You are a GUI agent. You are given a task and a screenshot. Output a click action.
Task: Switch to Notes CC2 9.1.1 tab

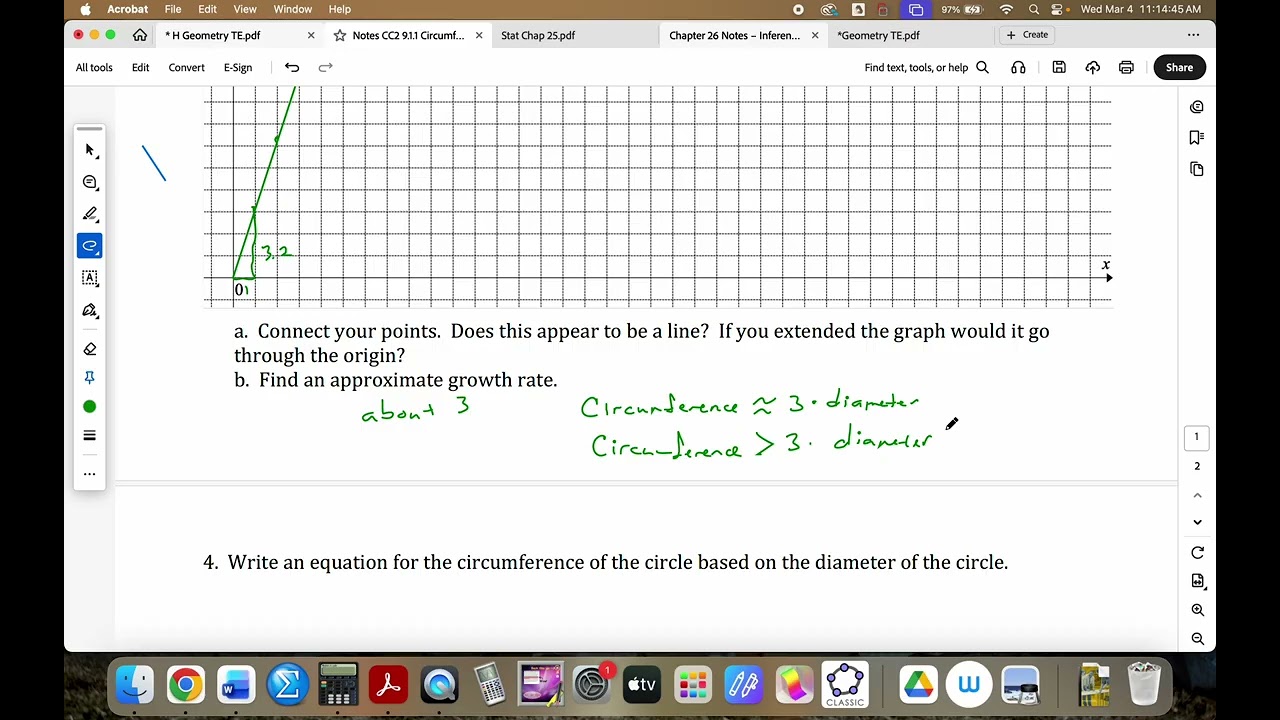click(408, 35)
